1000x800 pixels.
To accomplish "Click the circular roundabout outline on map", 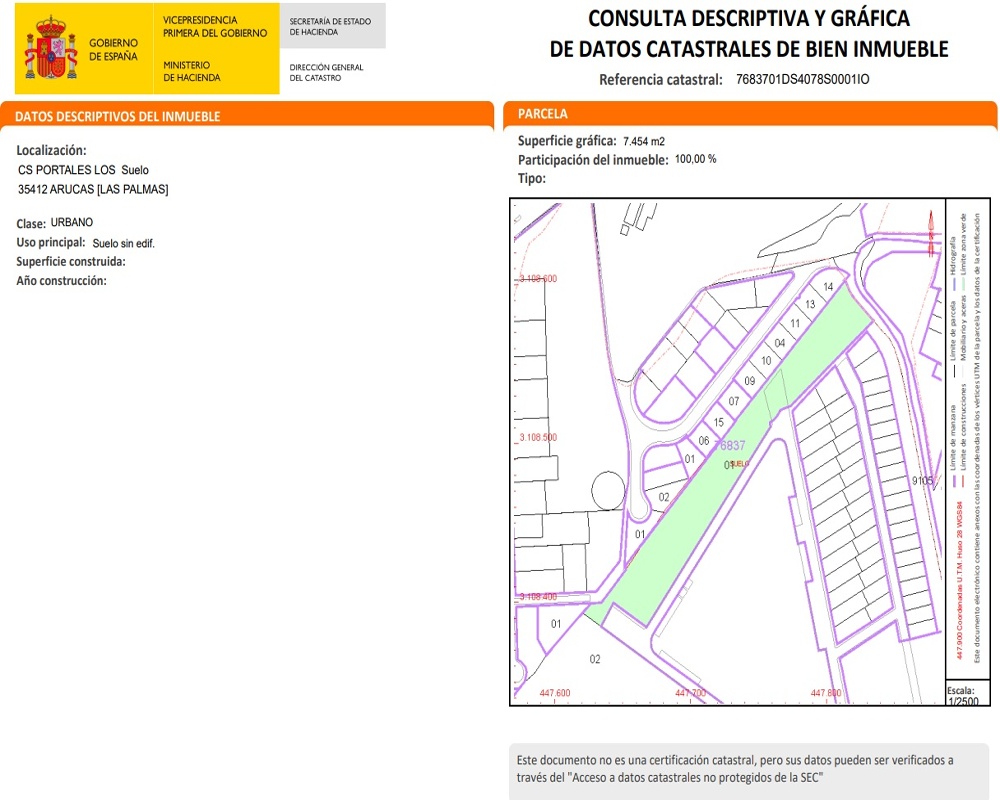I will [x=611, y=491].
